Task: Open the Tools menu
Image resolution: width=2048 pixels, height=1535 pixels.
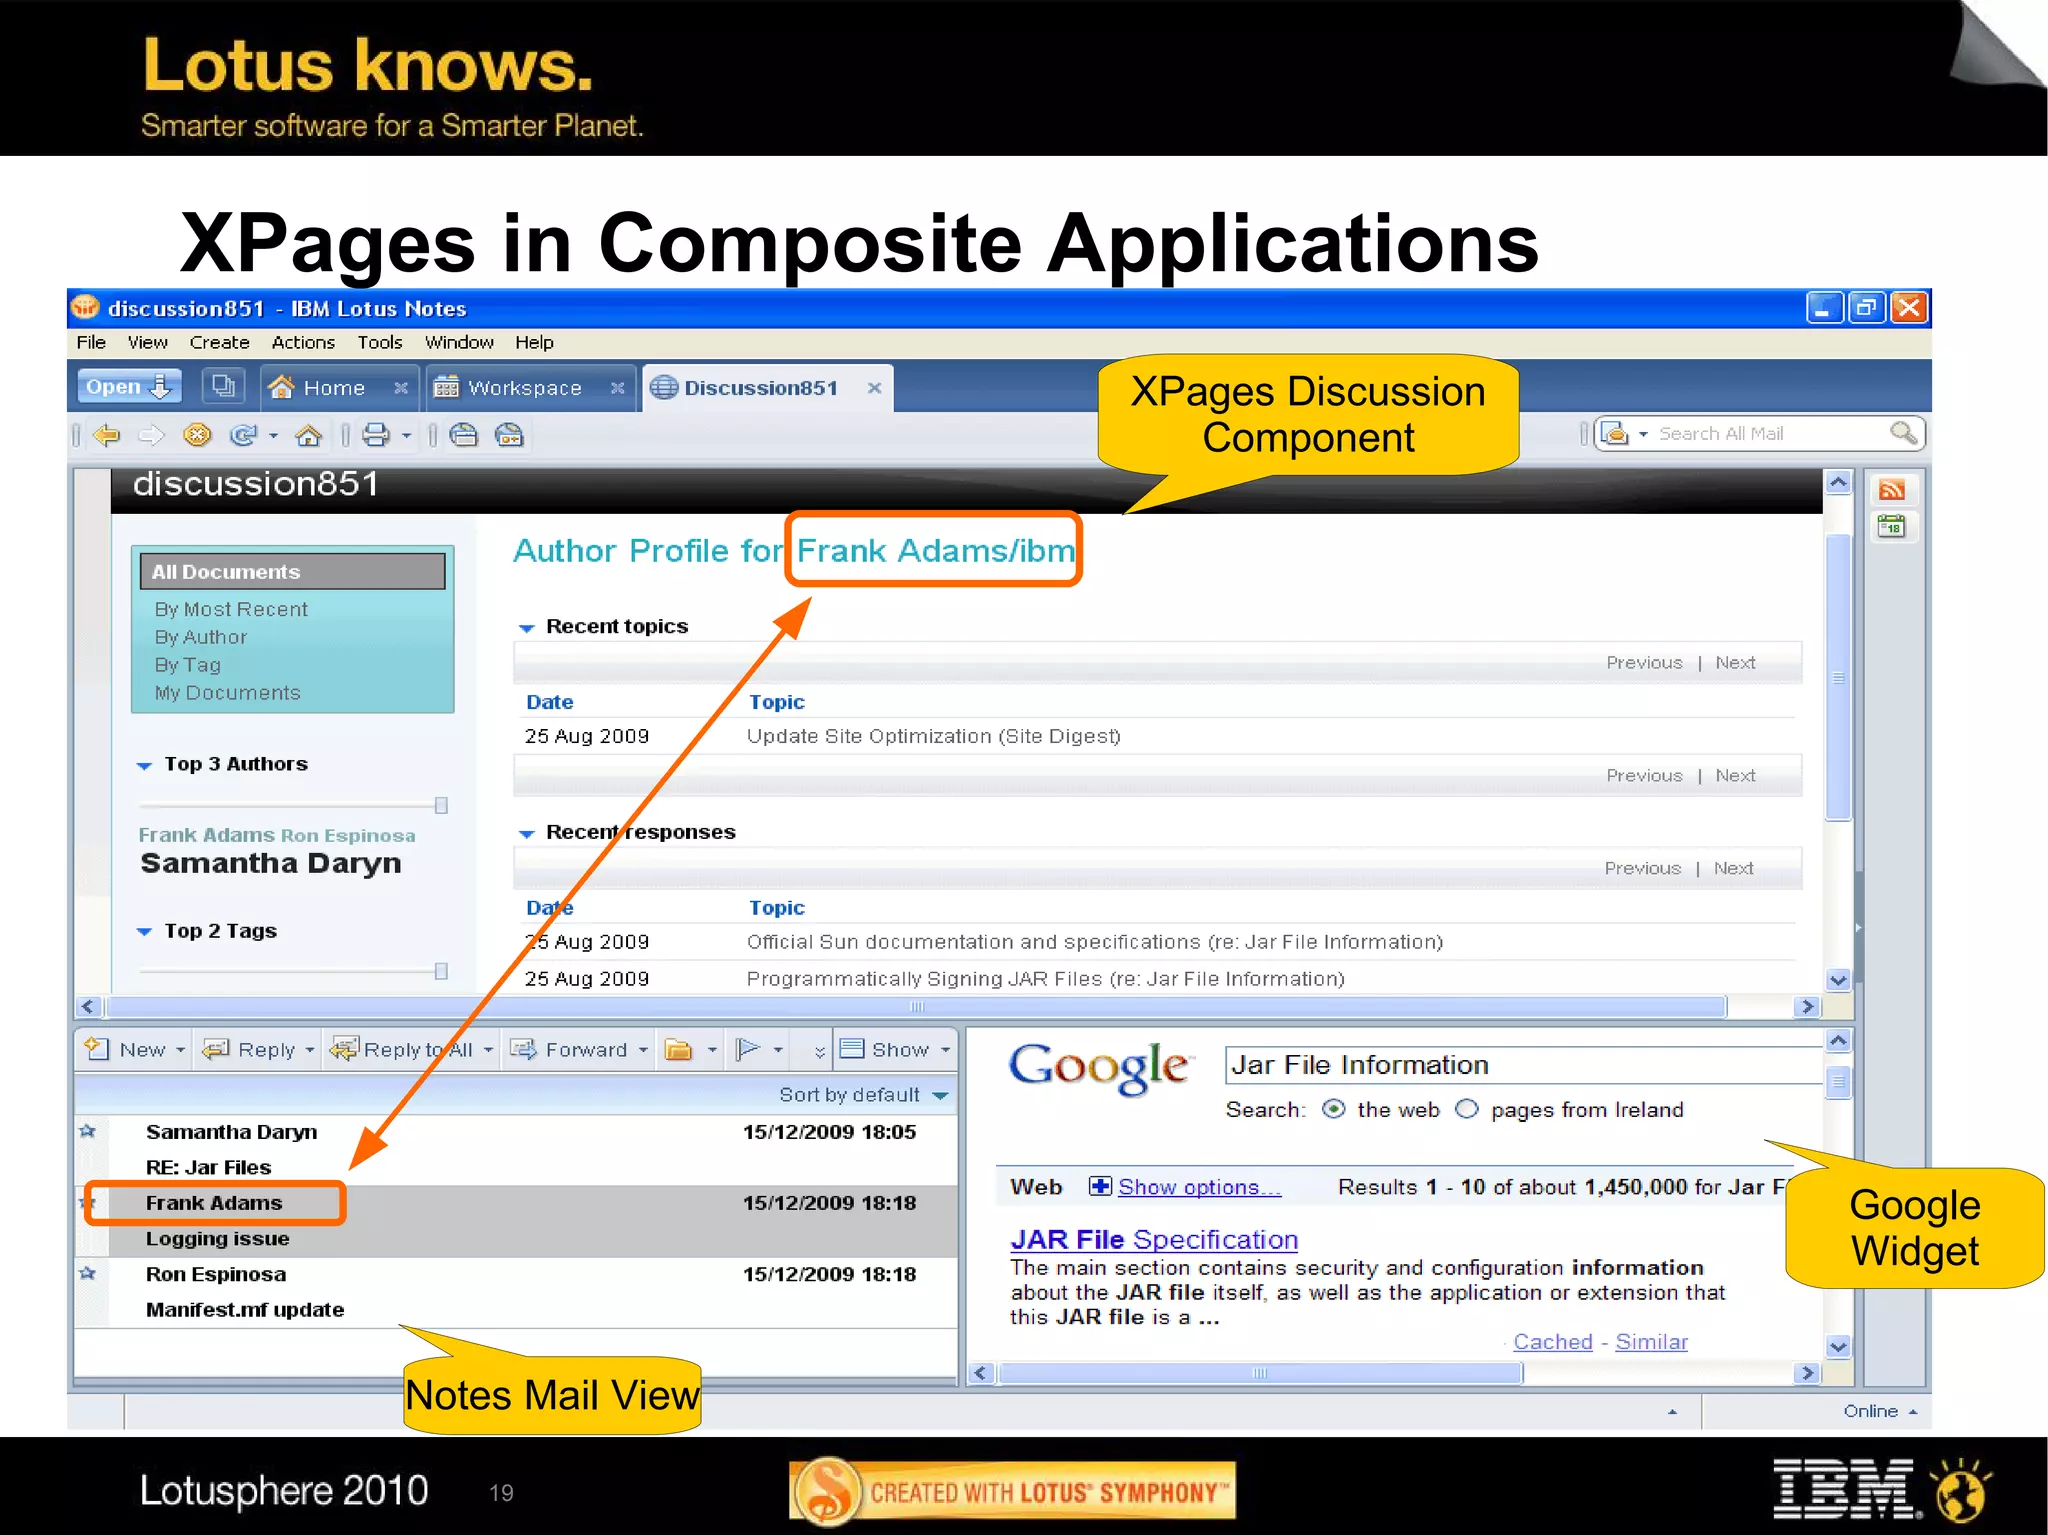Action: pos(380,342)
